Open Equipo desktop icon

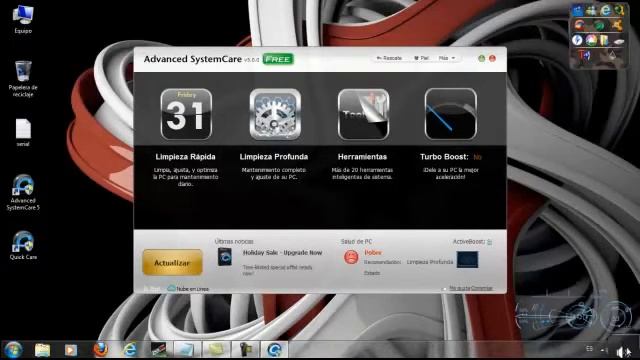pos(23,19)
